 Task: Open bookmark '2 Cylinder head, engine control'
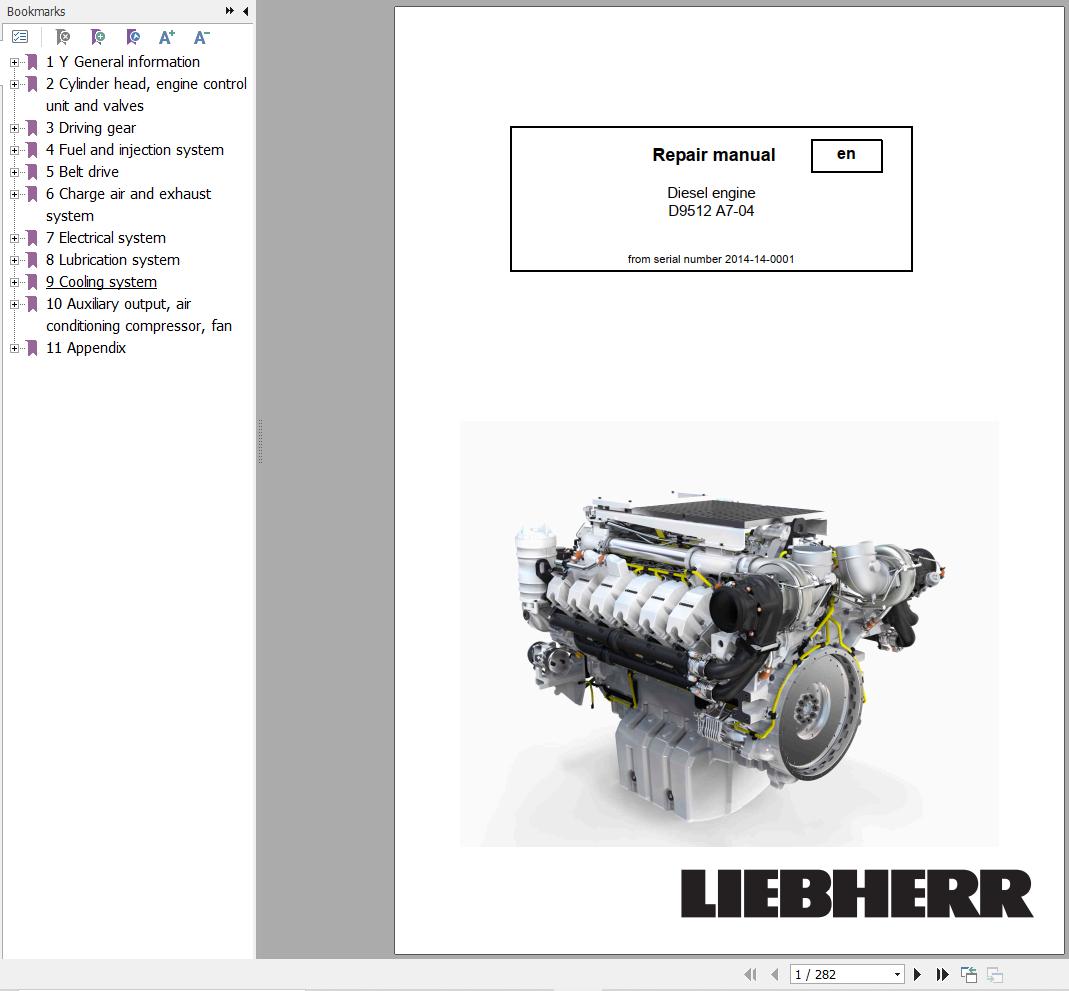146,95
